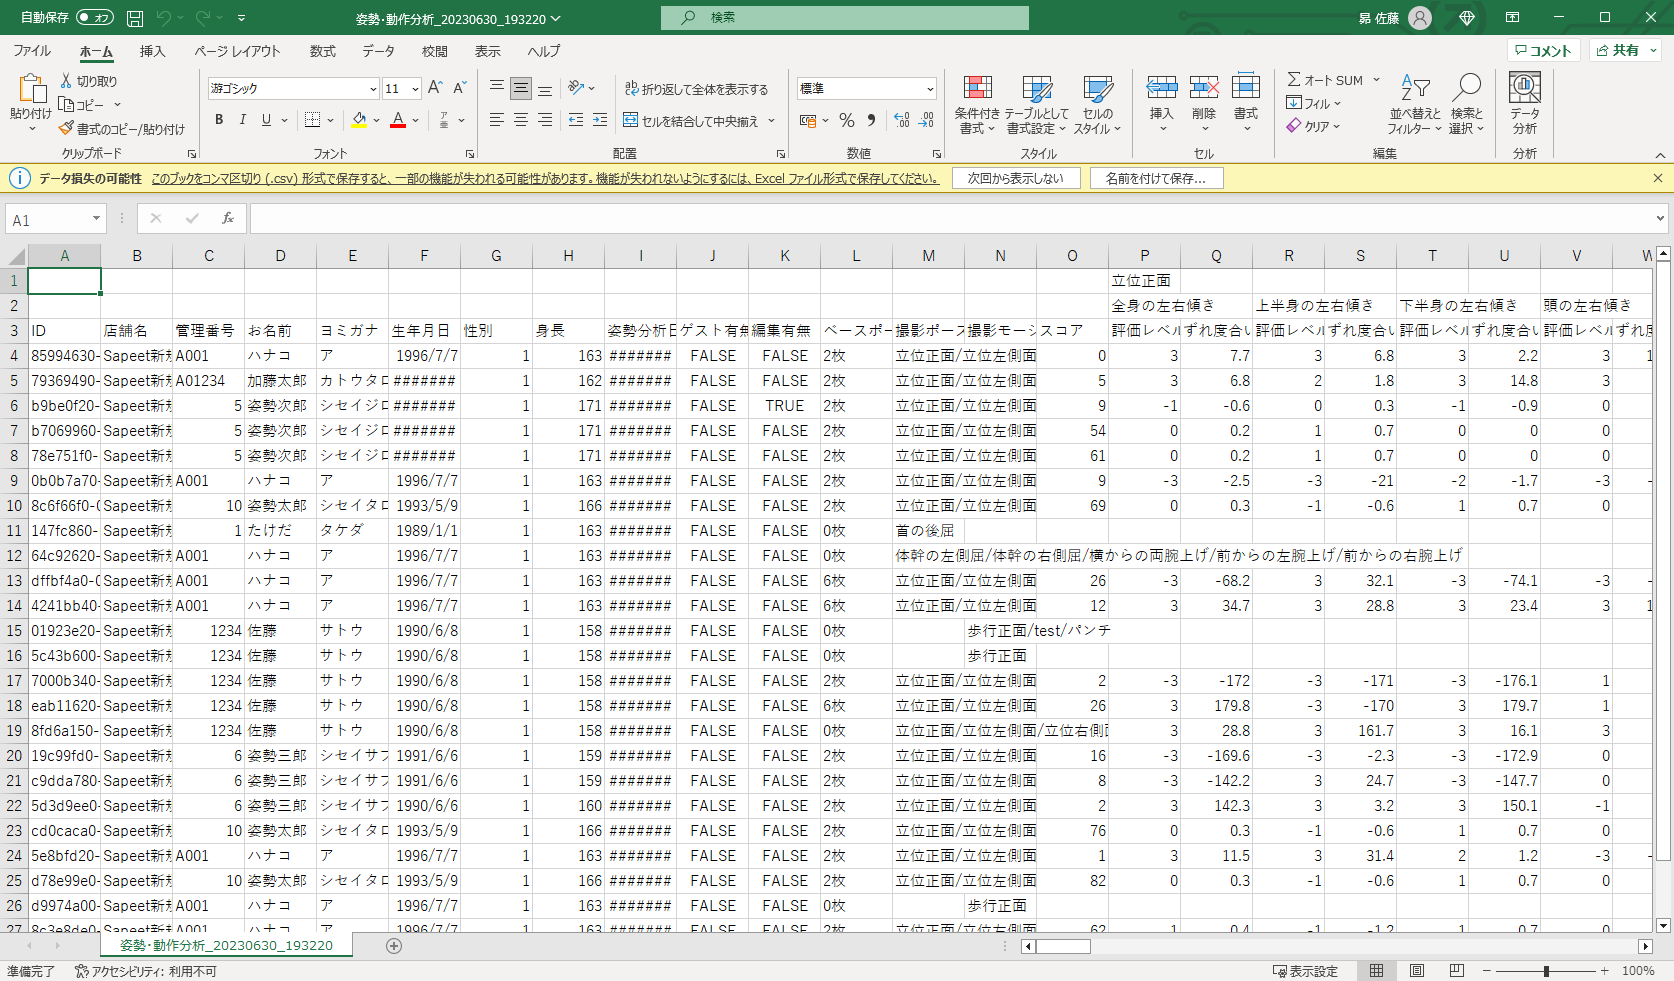Click the Save floppy disk icon
1674x981 pixels.
(x=135, y=18)
